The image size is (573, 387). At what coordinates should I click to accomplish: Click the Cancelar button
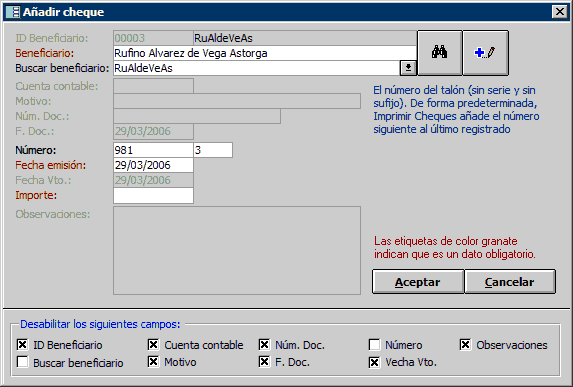(x=510, y=282)
